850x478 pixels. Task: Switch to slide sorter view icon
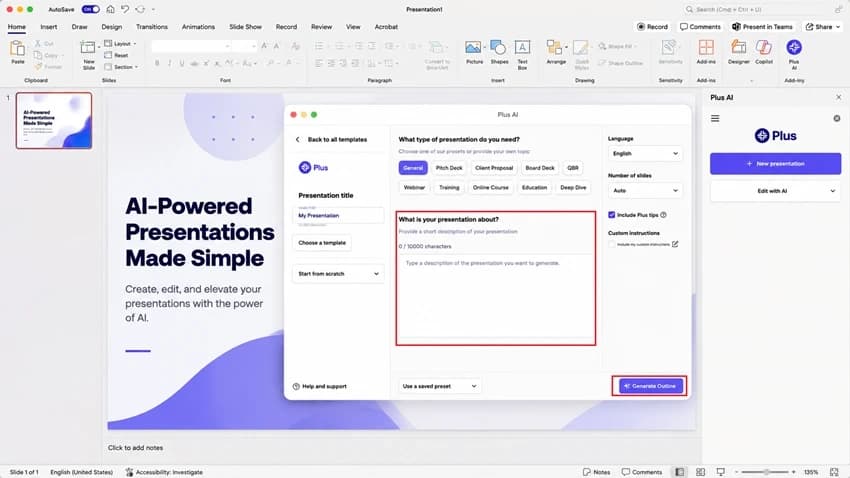pyautogui.click(x=700, y=472)
